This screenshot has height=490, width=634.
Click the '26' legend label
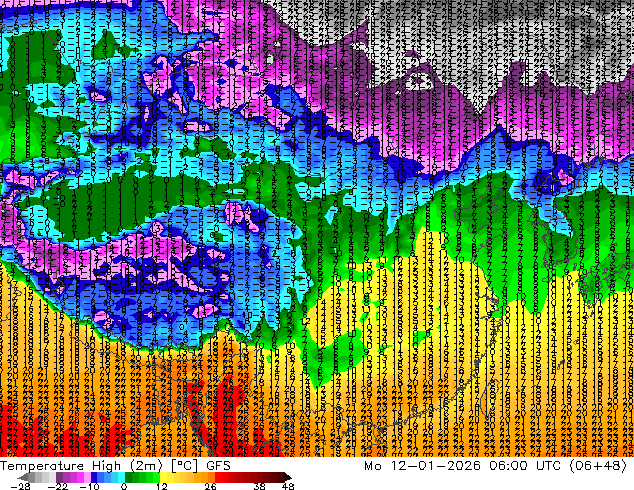[210, 486]
